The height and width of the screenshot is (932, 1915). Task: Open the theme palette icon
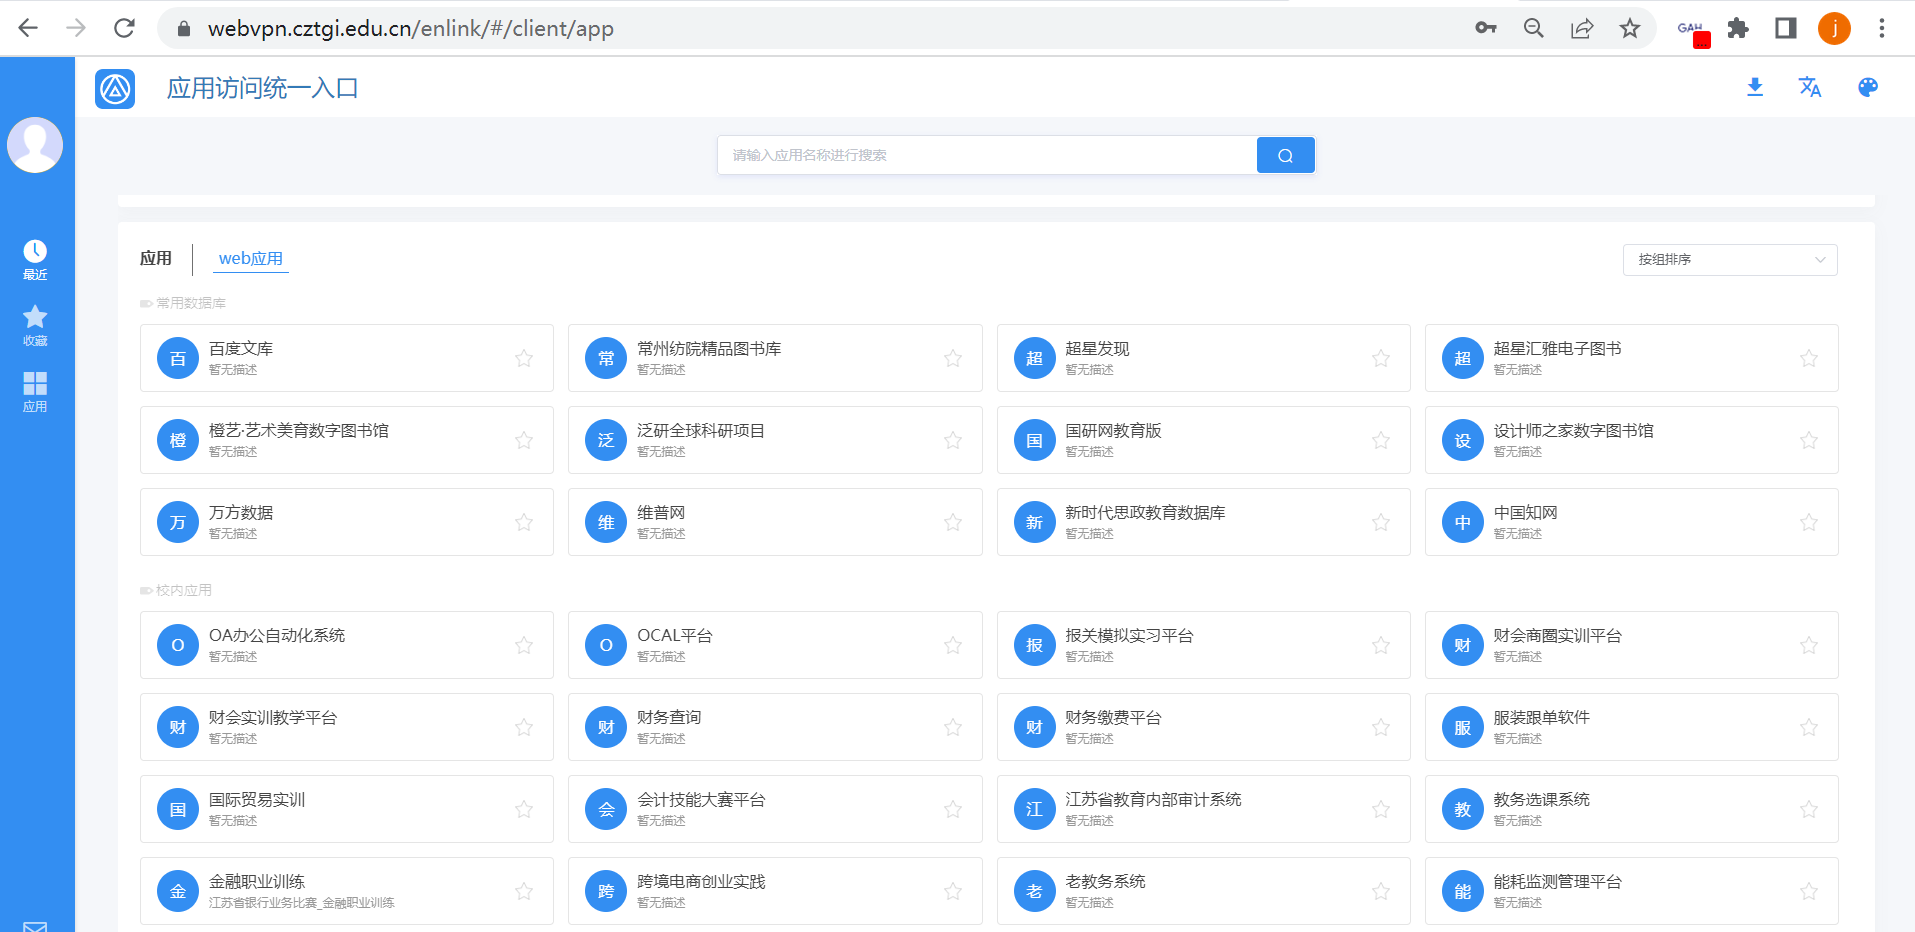(1868, 87)
